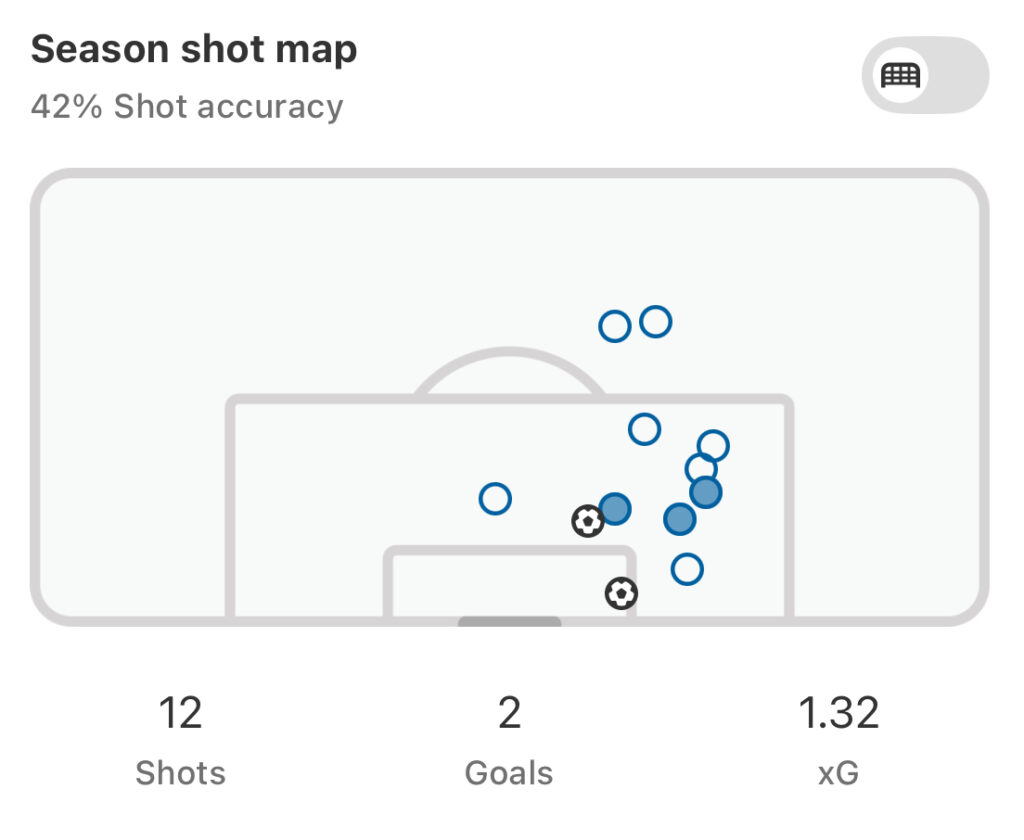This screenshot has width=1024, height=840.
Task: Select lowest open shot circle right of six-yard box
Action: pyautogui.click(x=687, y=570)
